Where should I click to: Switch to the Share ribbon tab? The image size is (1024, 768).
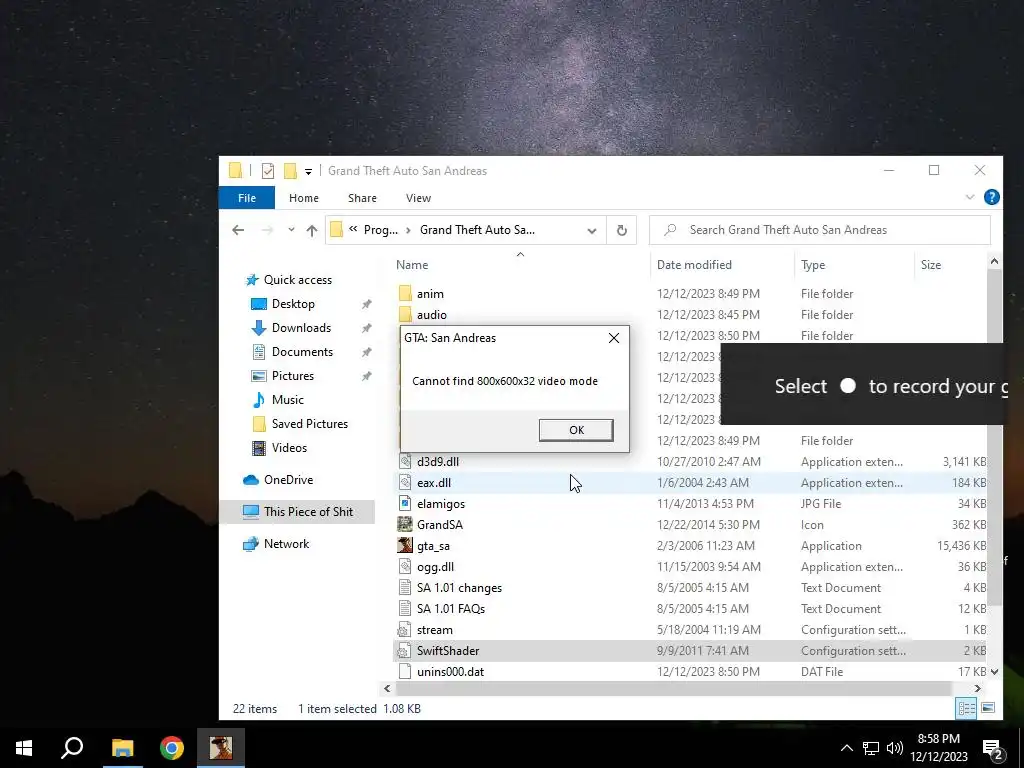362,198
